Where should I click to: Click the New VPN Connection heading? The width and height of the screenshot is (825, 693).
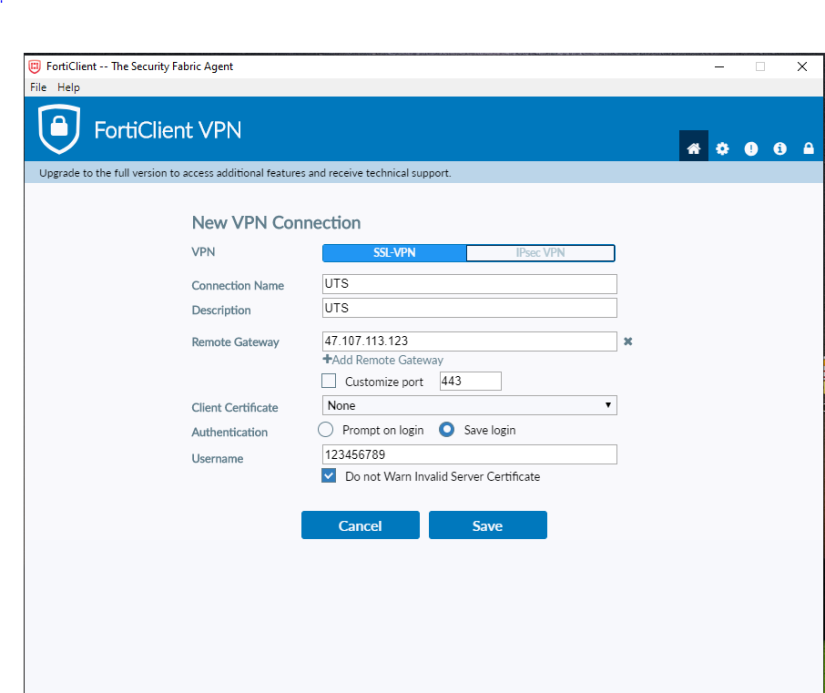coord(276,223)
